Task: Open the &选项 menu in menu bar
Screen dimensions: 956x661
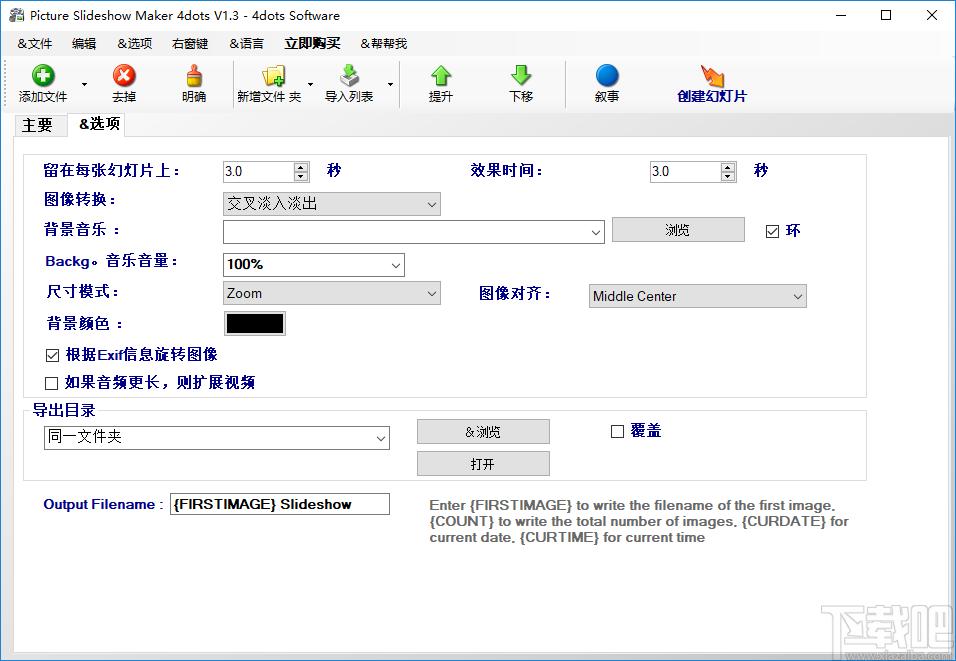Action: 135,43
